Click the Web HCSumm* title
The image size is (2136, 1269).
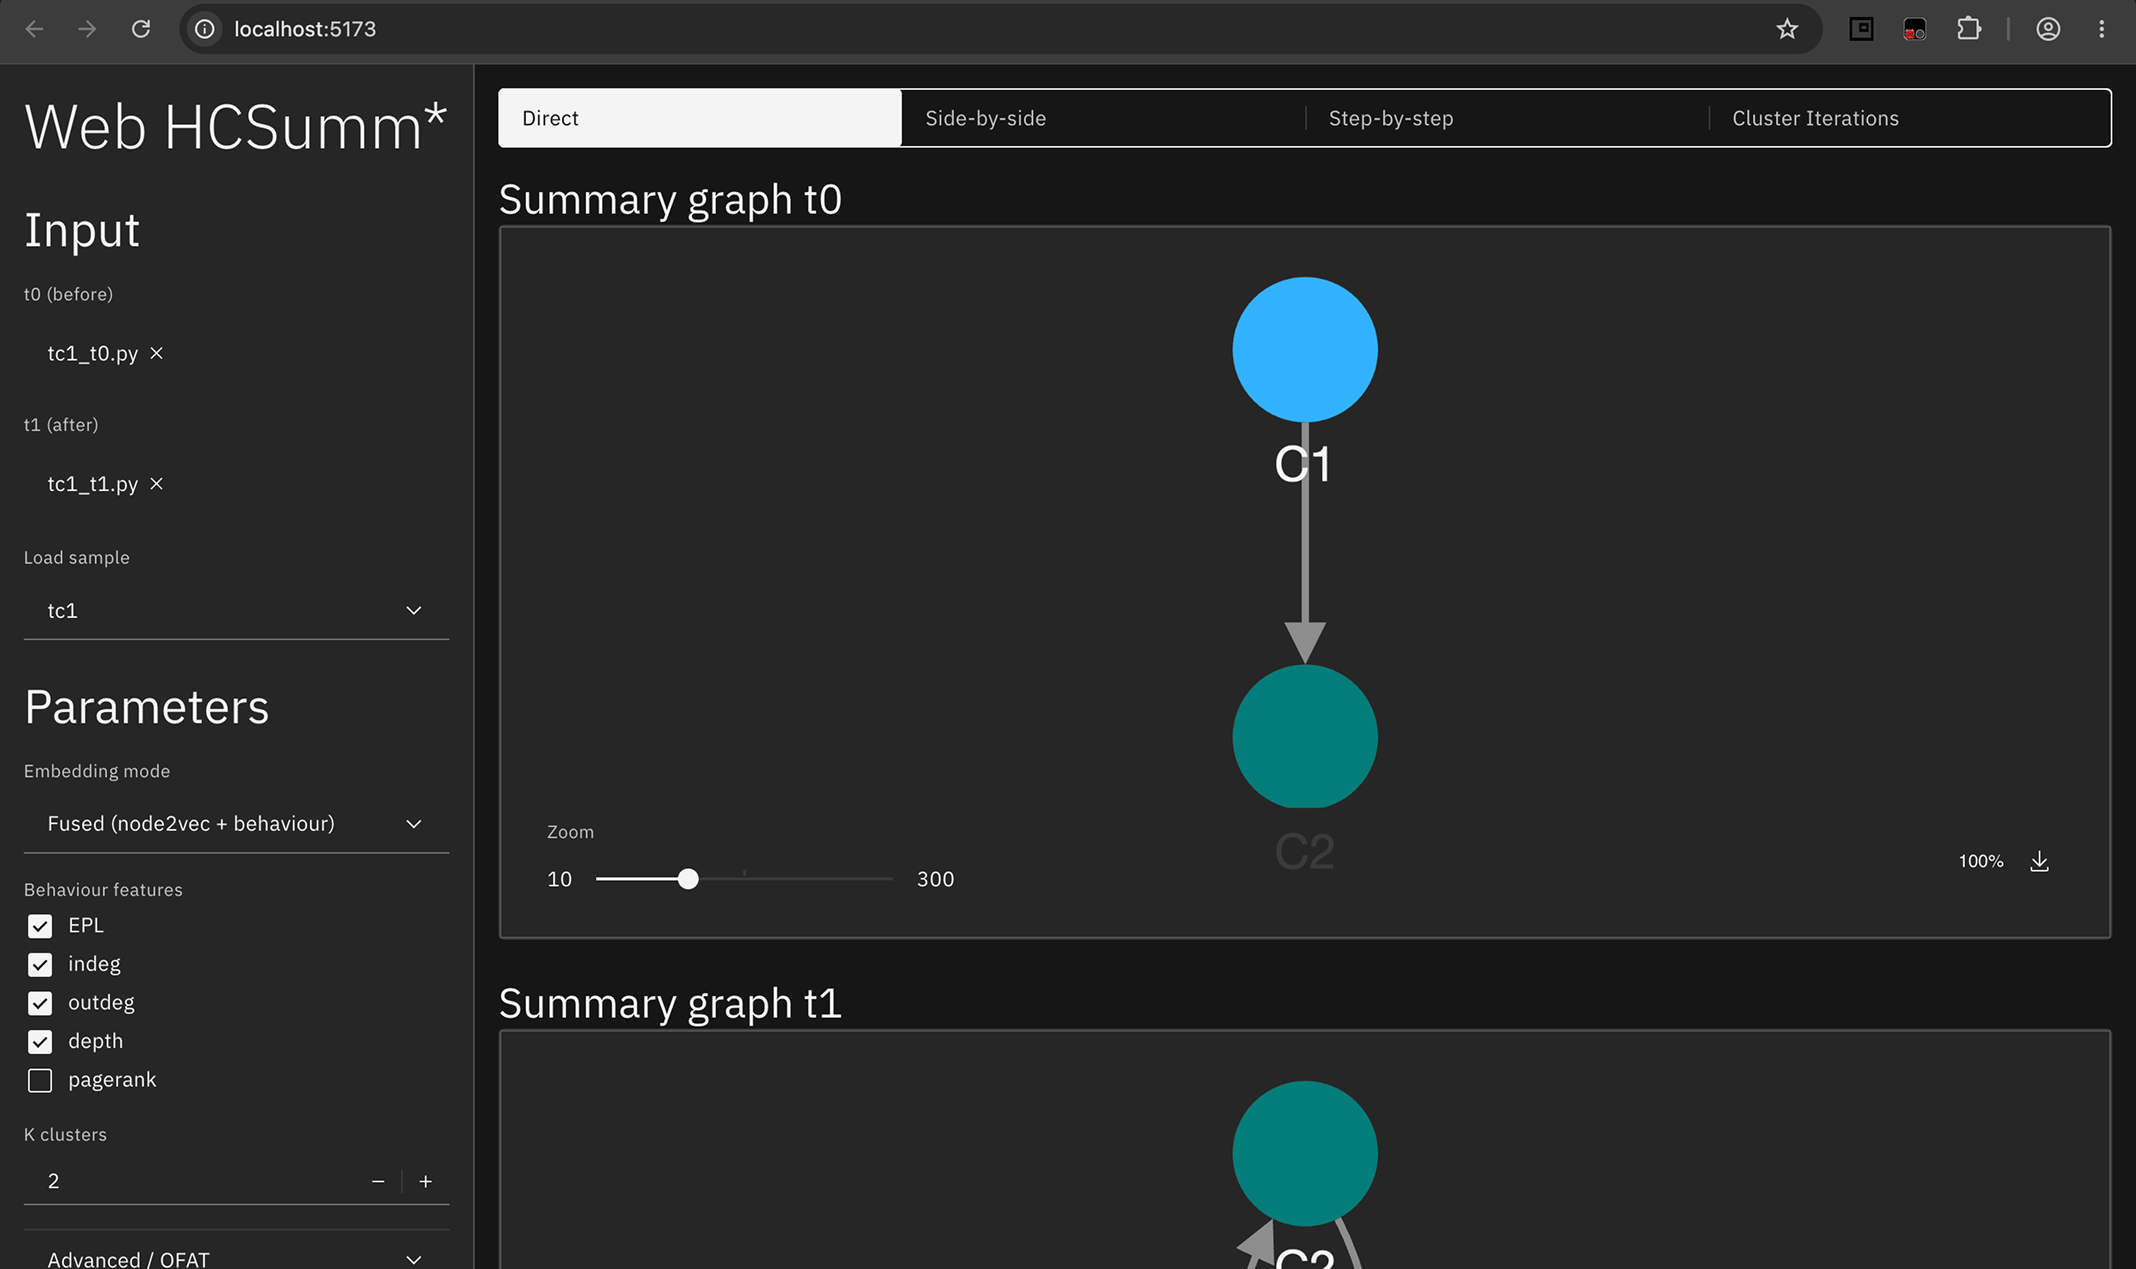(x=235, y=127)
